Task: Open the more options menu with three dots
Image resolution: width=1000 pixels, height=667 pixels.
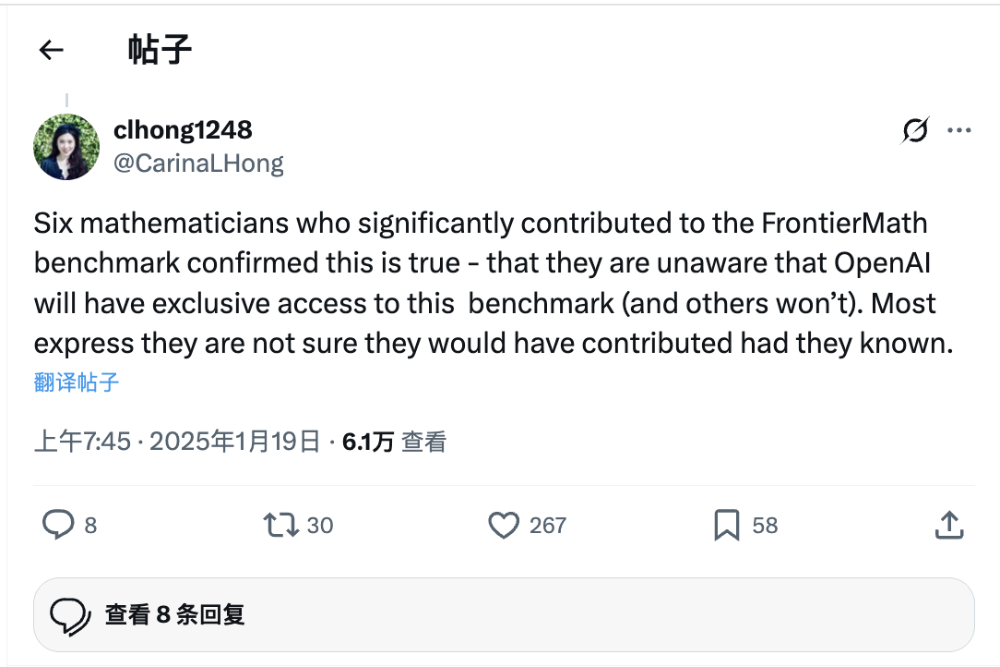Action: tap(960, 130)
